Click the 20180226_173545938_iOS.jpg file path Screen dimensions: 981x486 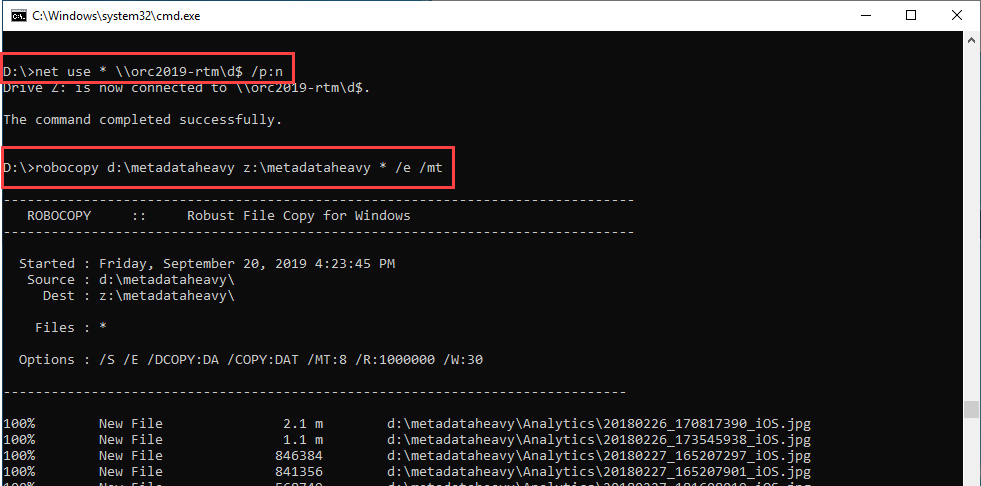[599, 440]
